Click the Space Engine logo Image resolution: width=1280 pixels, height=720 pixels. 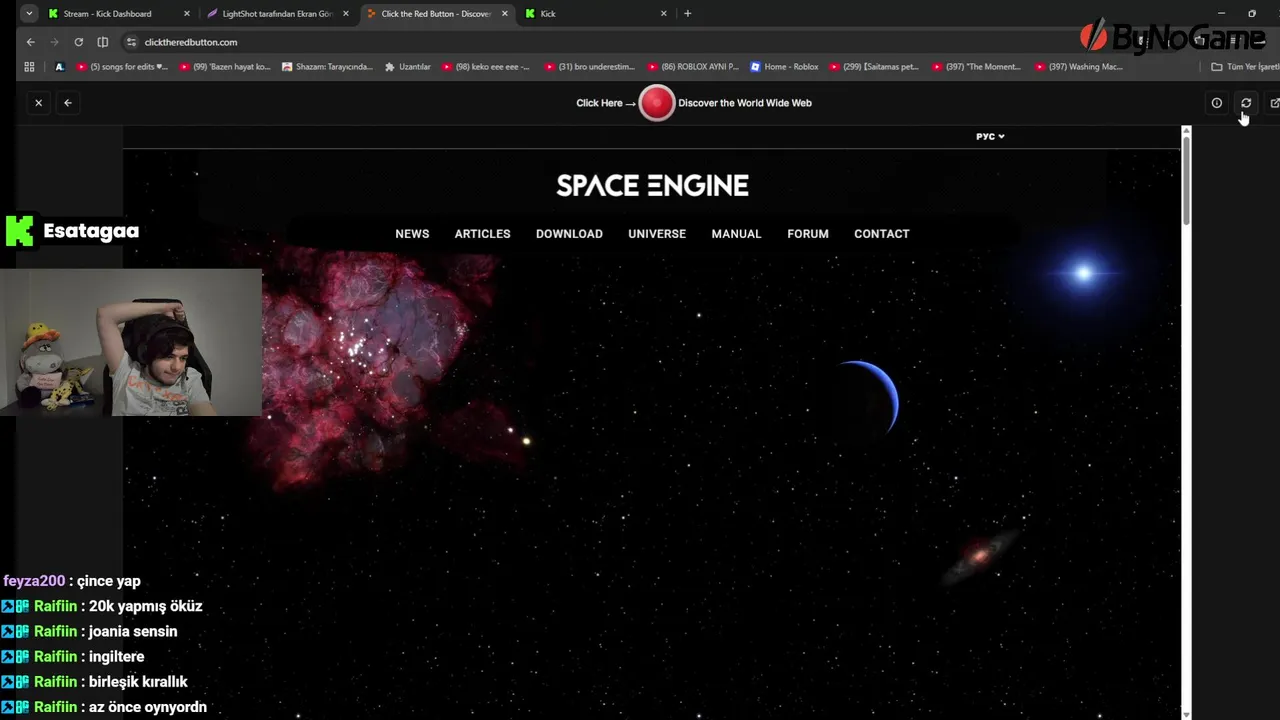652,185
